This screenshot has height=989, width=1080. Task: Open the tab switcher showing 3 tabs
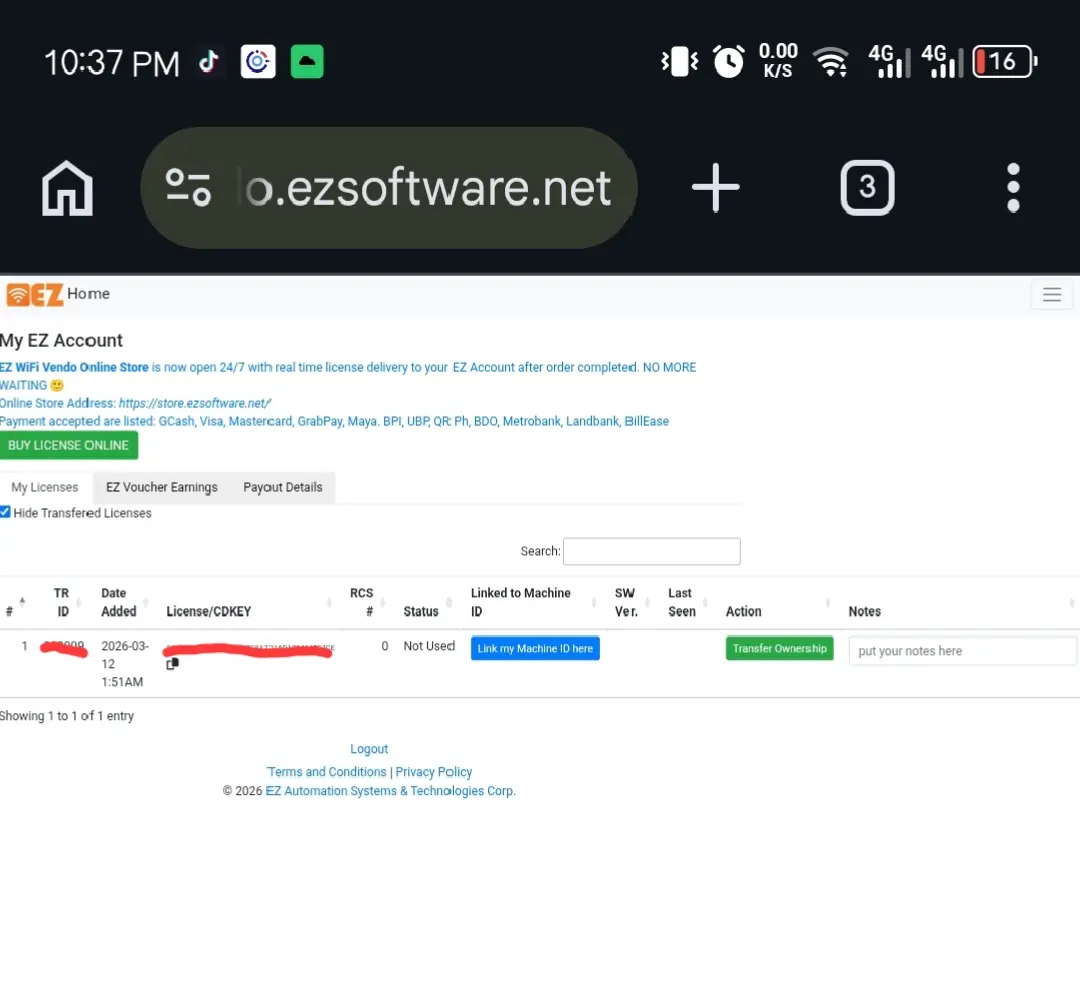point(867,187)
